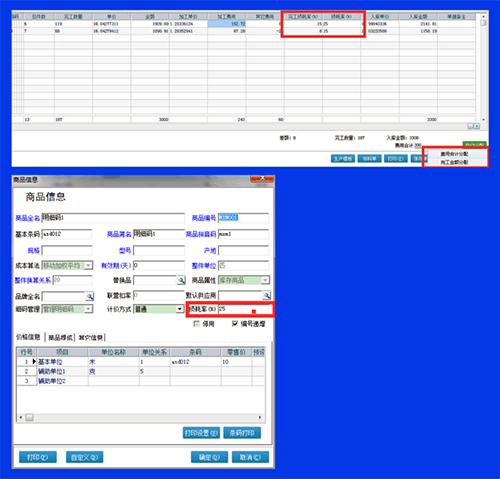The width and height of the screenshot is (500, 479).
Task: Choose 完工金额分配 in popup menu
Action: click(454, 162)
